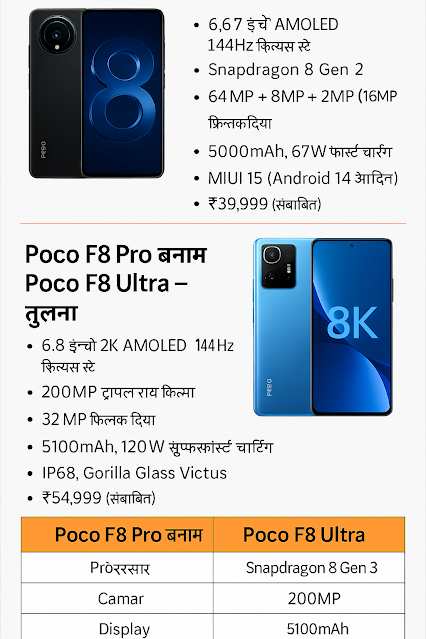
Task: Click the black Poco phone image
Action: point(97,93)
